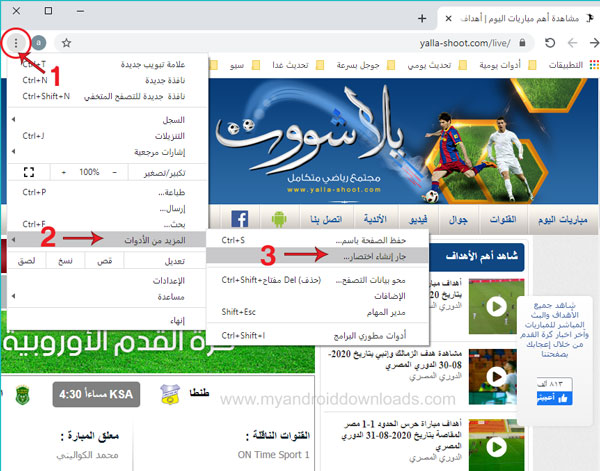The image size is (600, 471).
Task: Open الإضافات in the submenu
Action: click(317, 296)
